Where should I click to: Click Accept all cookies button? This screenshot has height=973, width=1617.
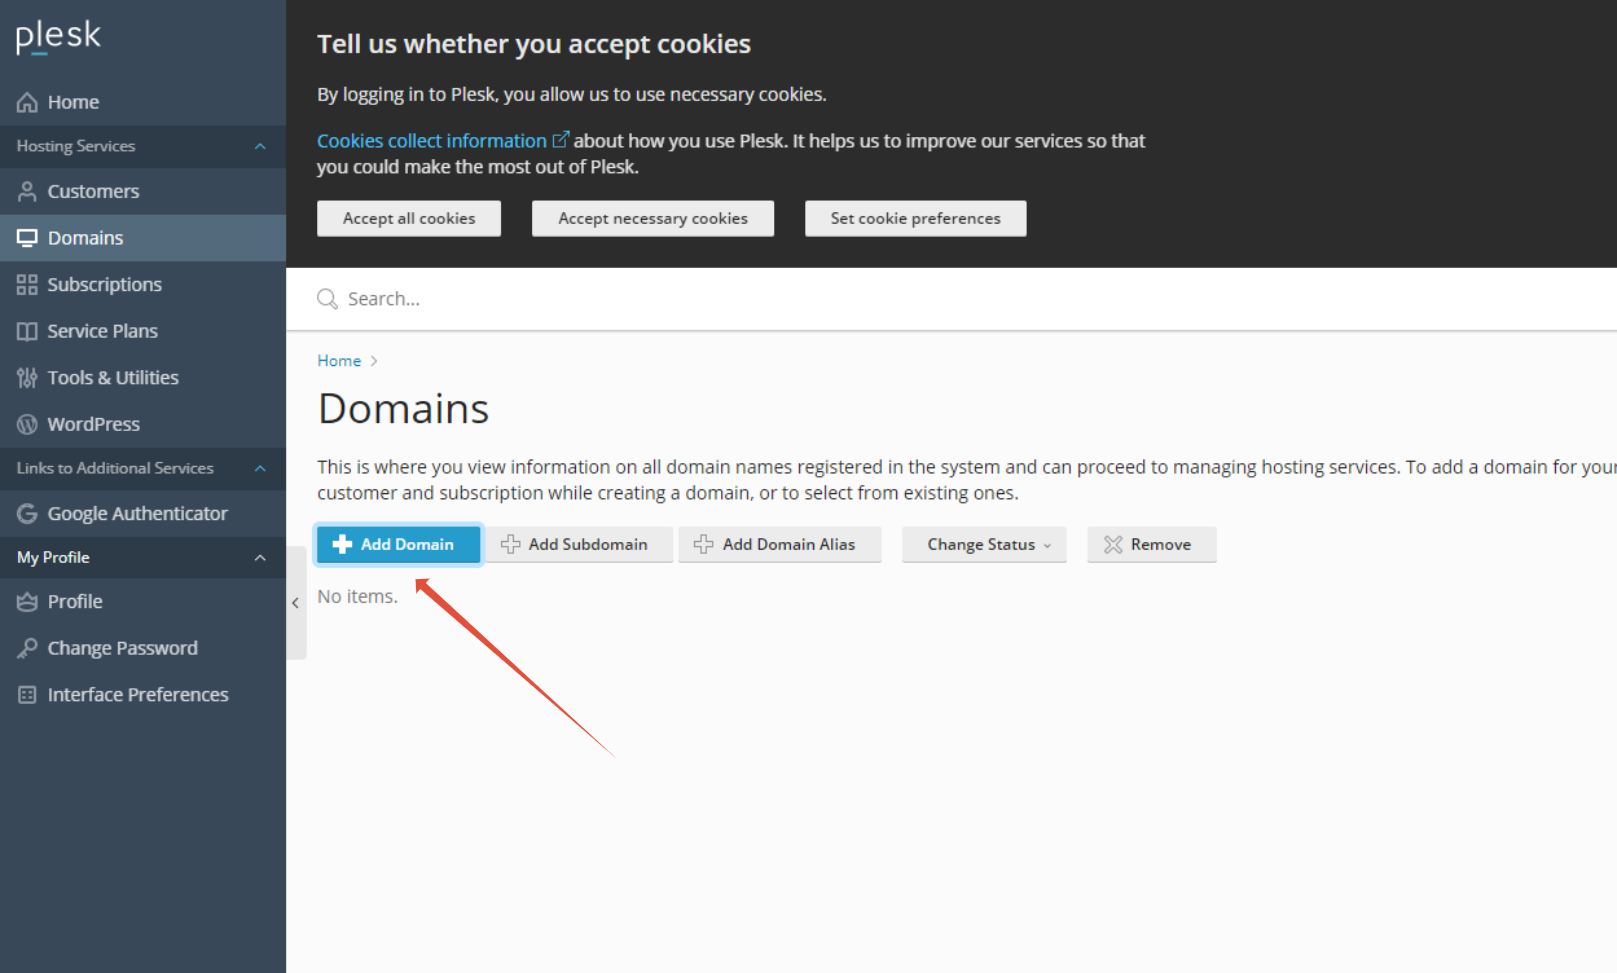pyautogui.click(x=409, y=218)
